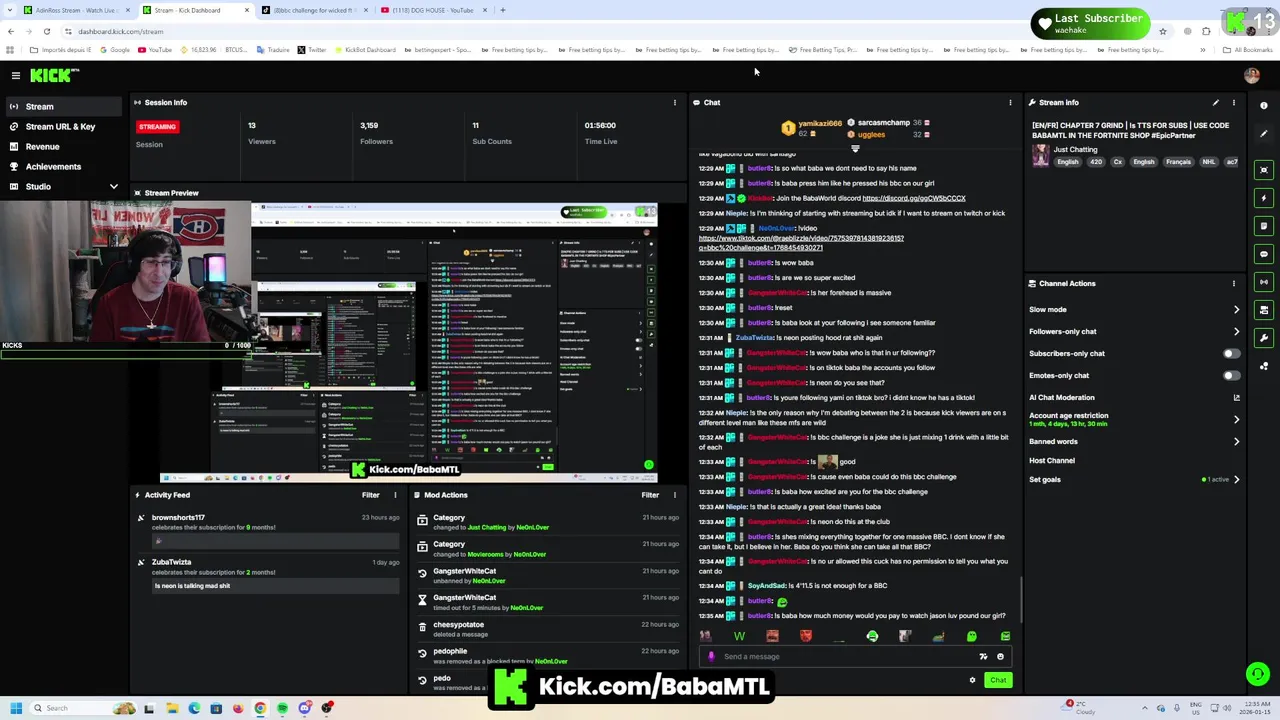Image resolution: width=1280 pixels, height=720 pixels.
Task: Click the three-dots cluster icon in sidebar
Action: pyautogui.click(x=1264, y=366)
